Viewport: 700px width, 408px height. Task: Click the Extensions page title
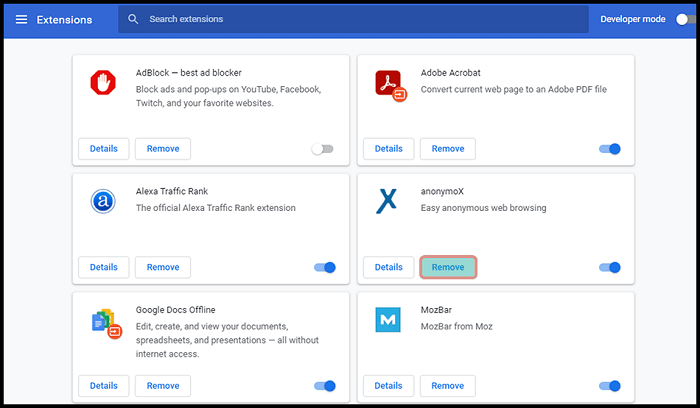[x=64, y=20]
